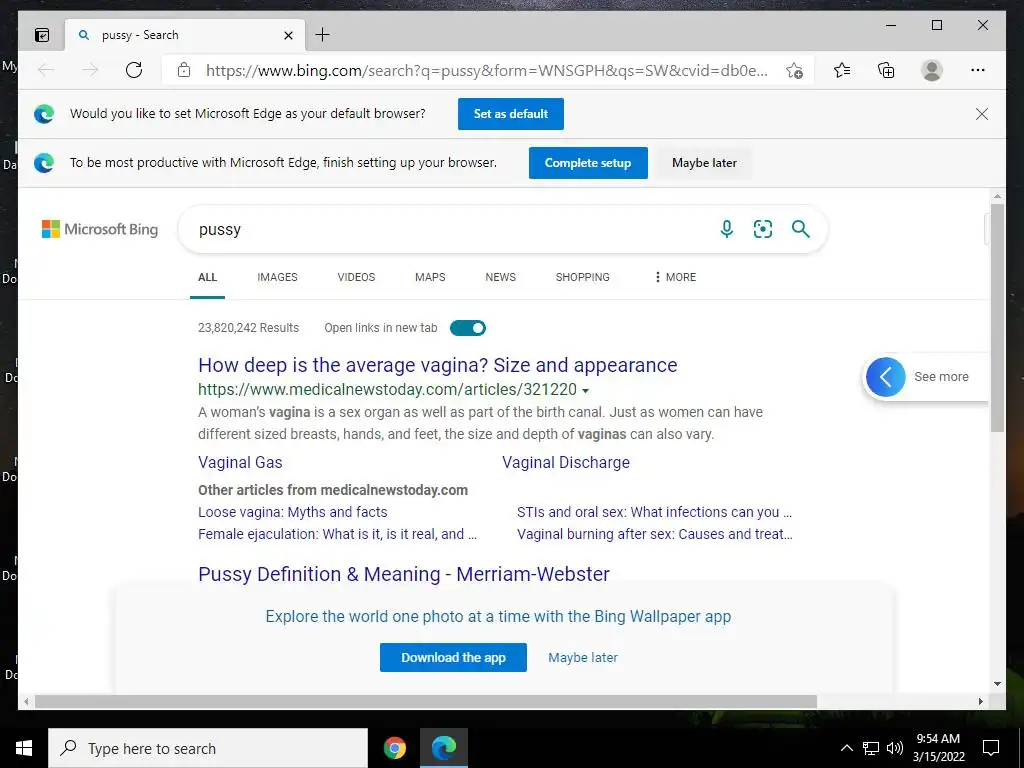Open the Vaginal Gas sublink
1024x768 pixels.
pos(240,462)
